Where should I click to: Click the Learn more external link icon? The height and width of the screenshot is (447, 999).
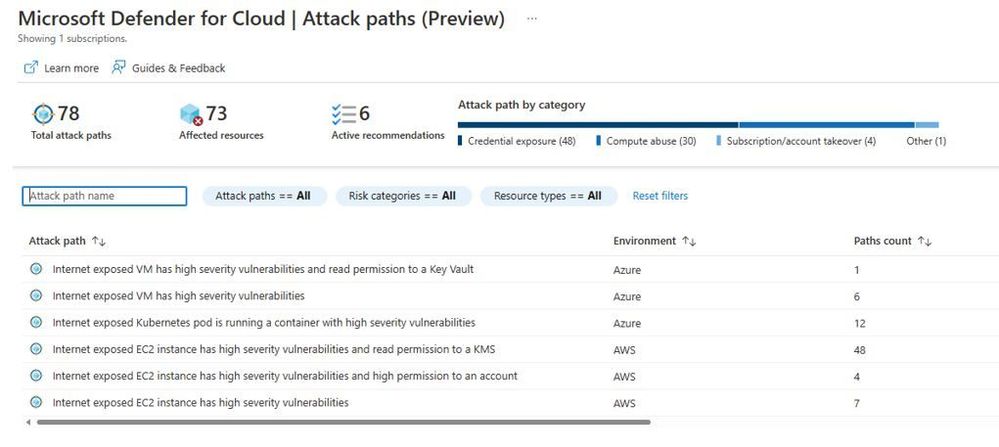31,68
